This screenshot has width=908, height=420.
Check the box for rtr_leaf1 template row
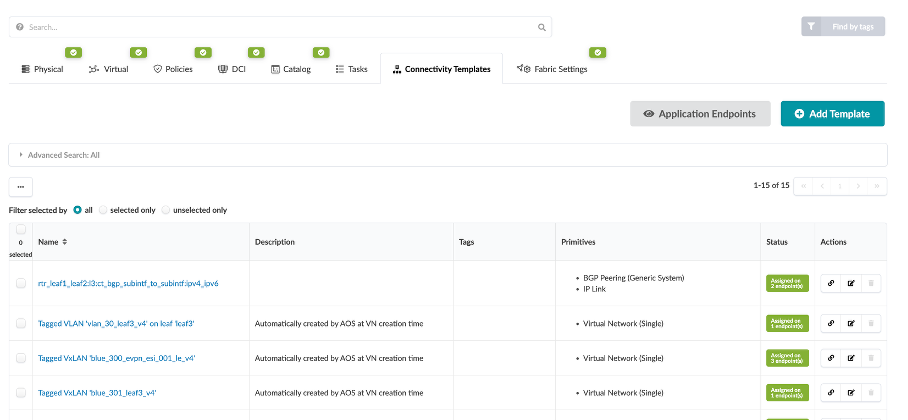(21, 283)
